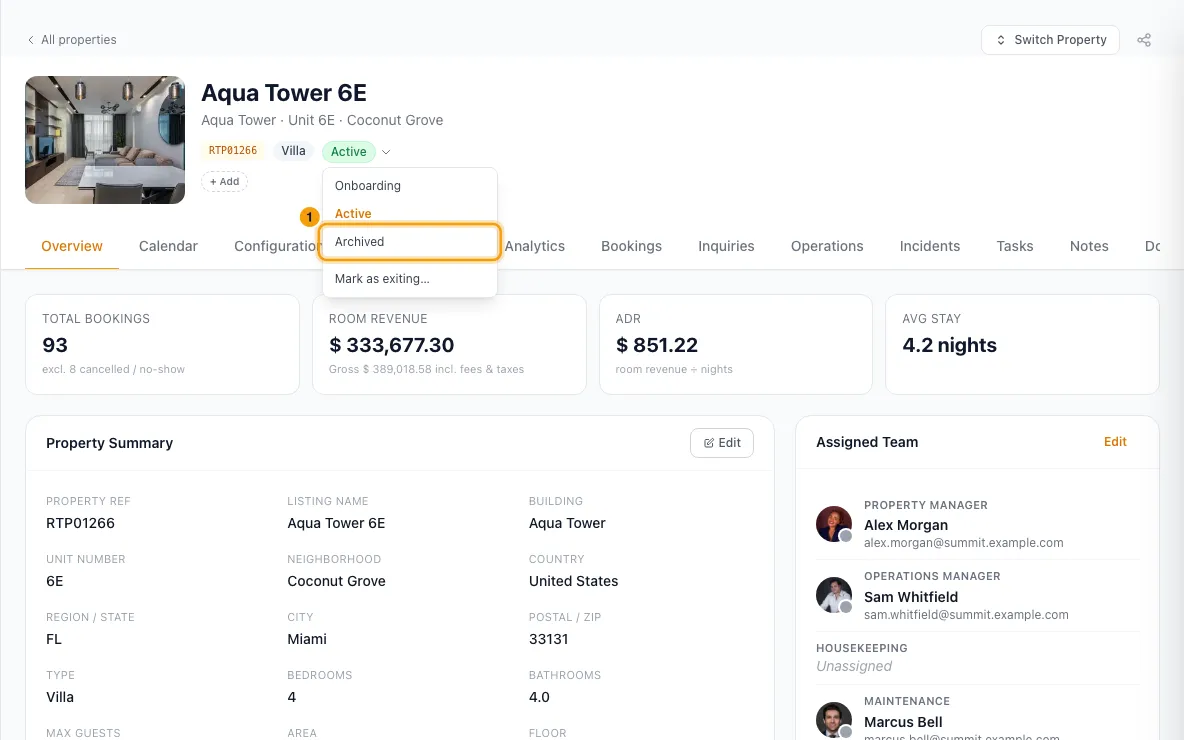Click the orange step 1 marker badge
The width and height of the screenshot is (1184, 740).
coord(309,217)
